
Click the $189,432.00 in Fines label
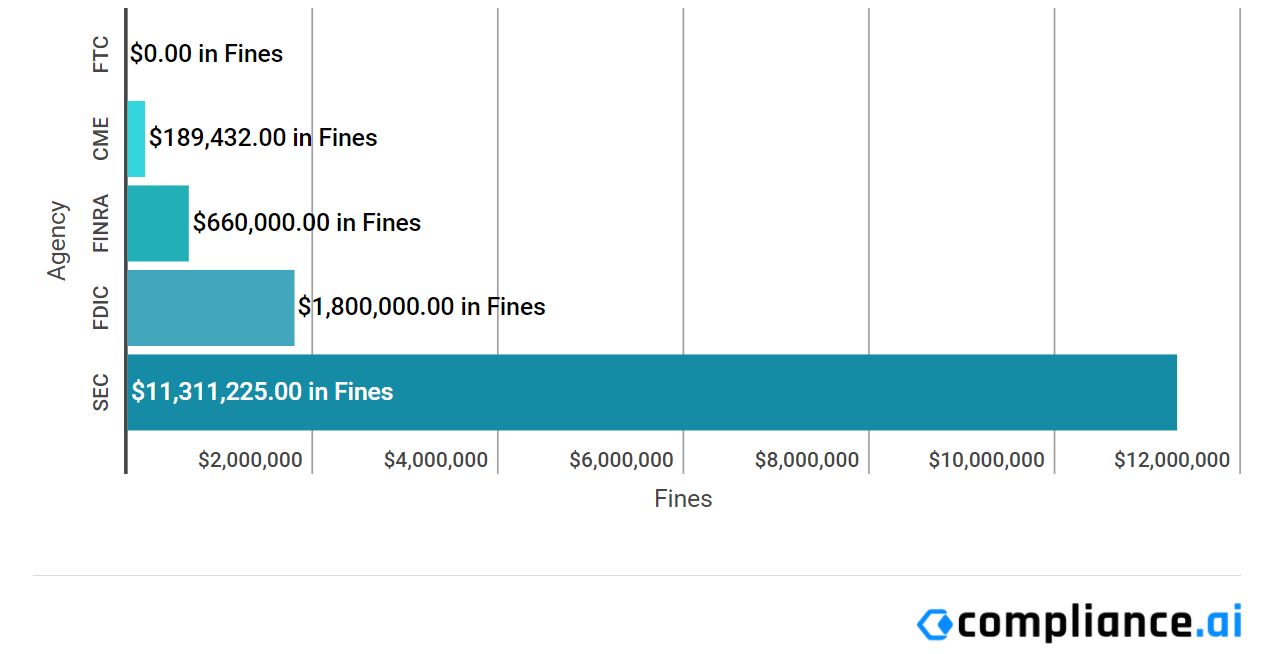pos(263,138)
